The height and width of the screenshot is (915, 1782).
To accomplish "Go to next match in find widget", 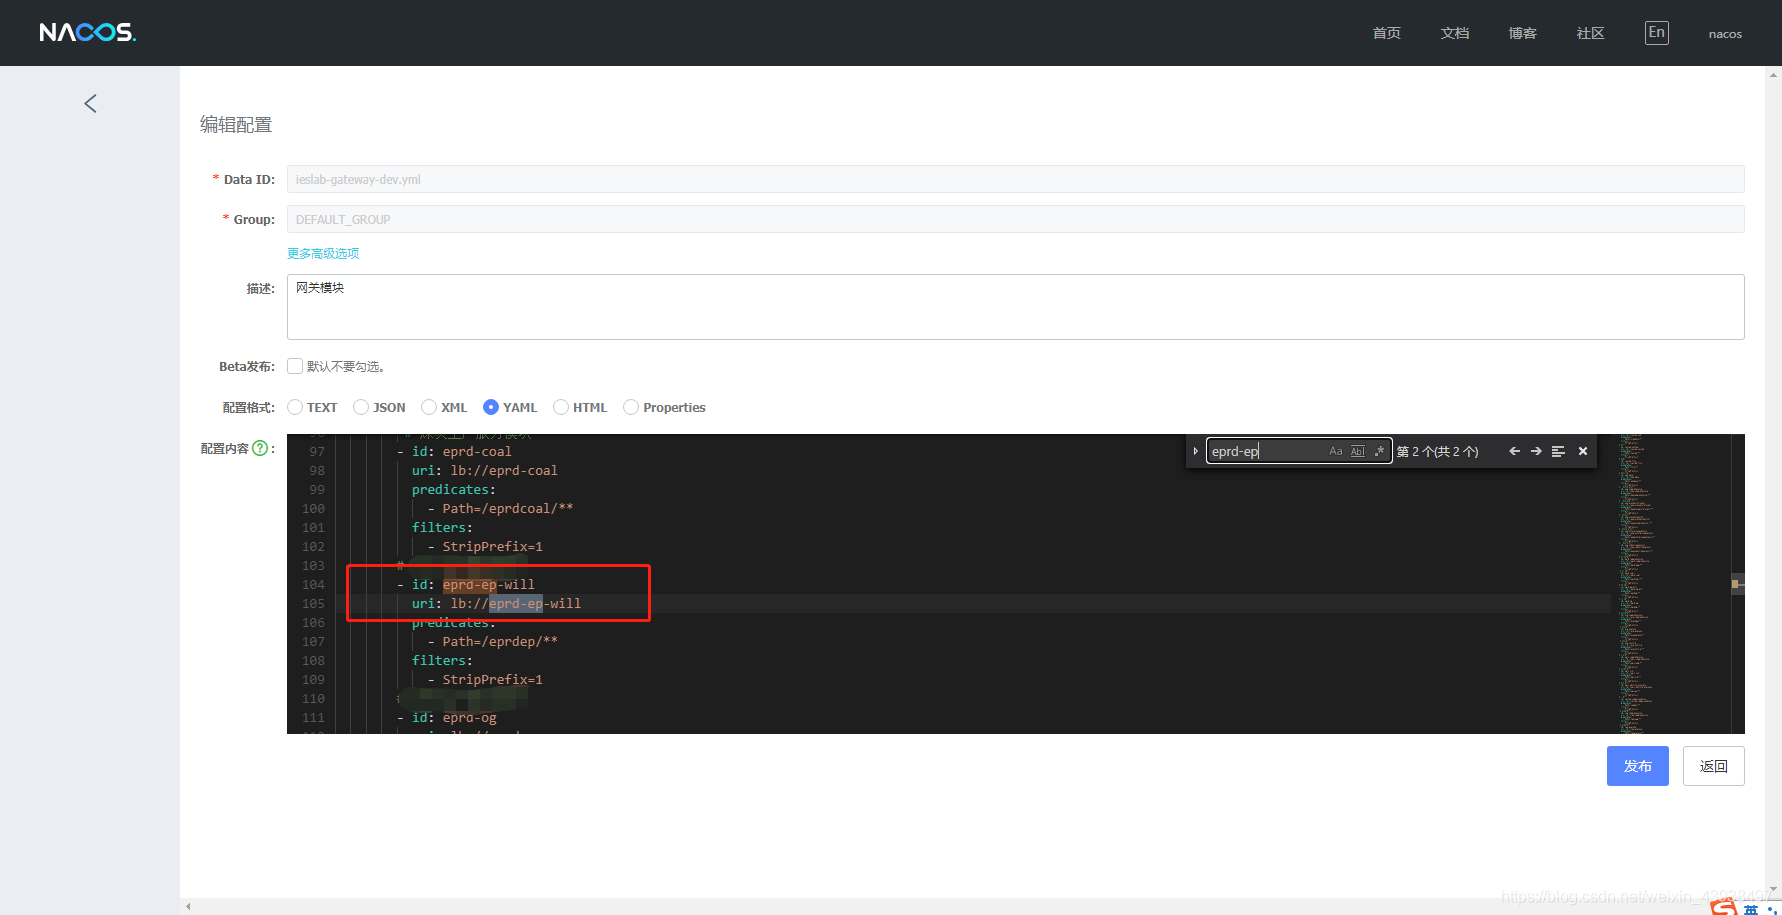I will pos(1536,451).
